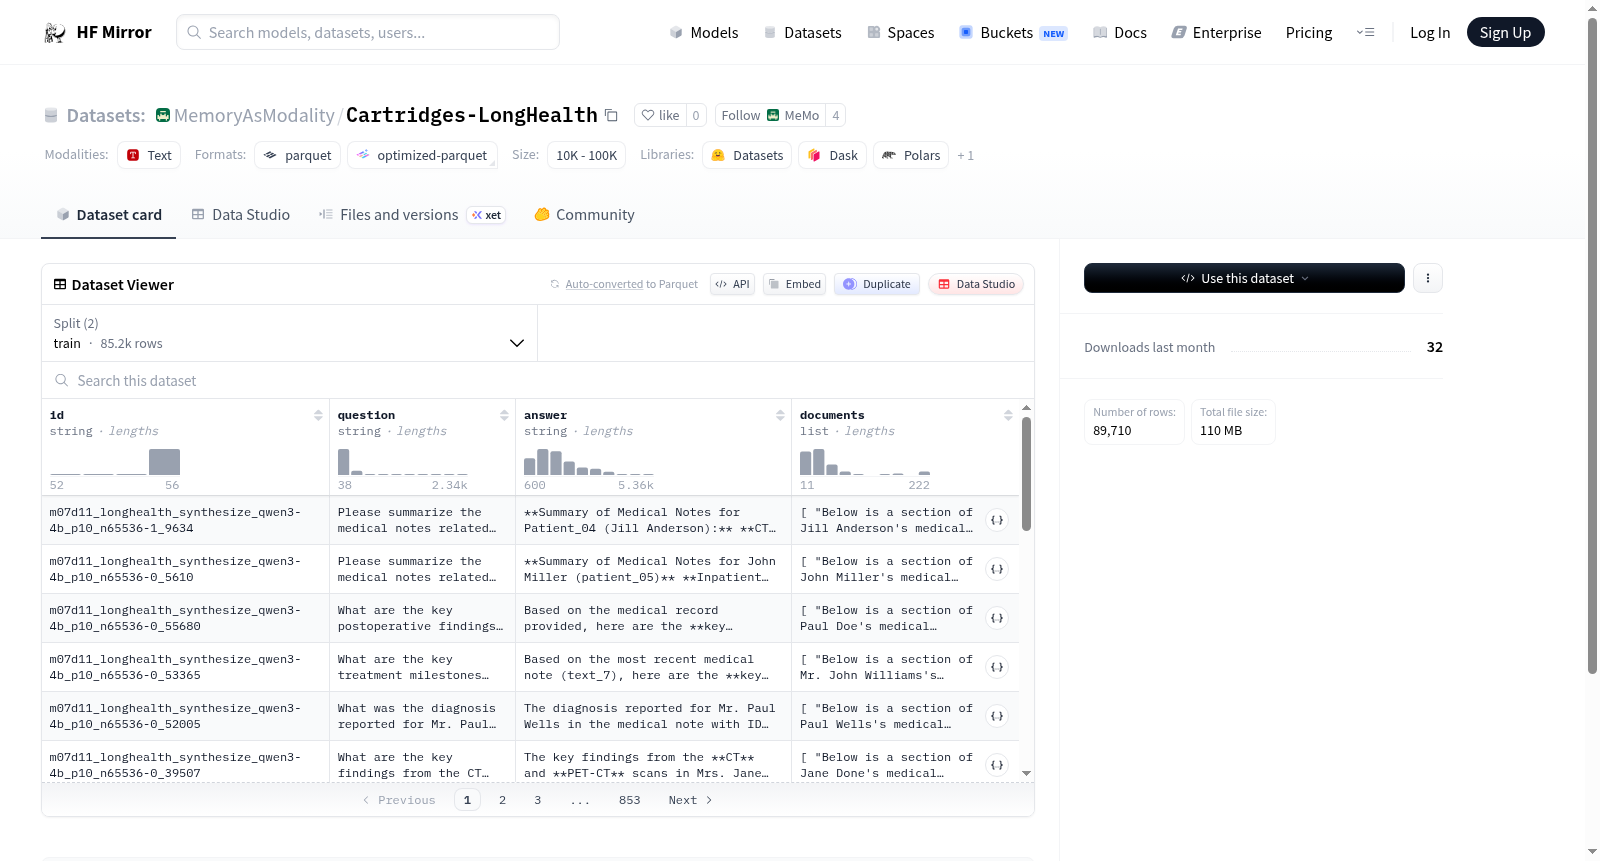
Task: Open the Split train dropdown
Action: (x=289, y=333)
